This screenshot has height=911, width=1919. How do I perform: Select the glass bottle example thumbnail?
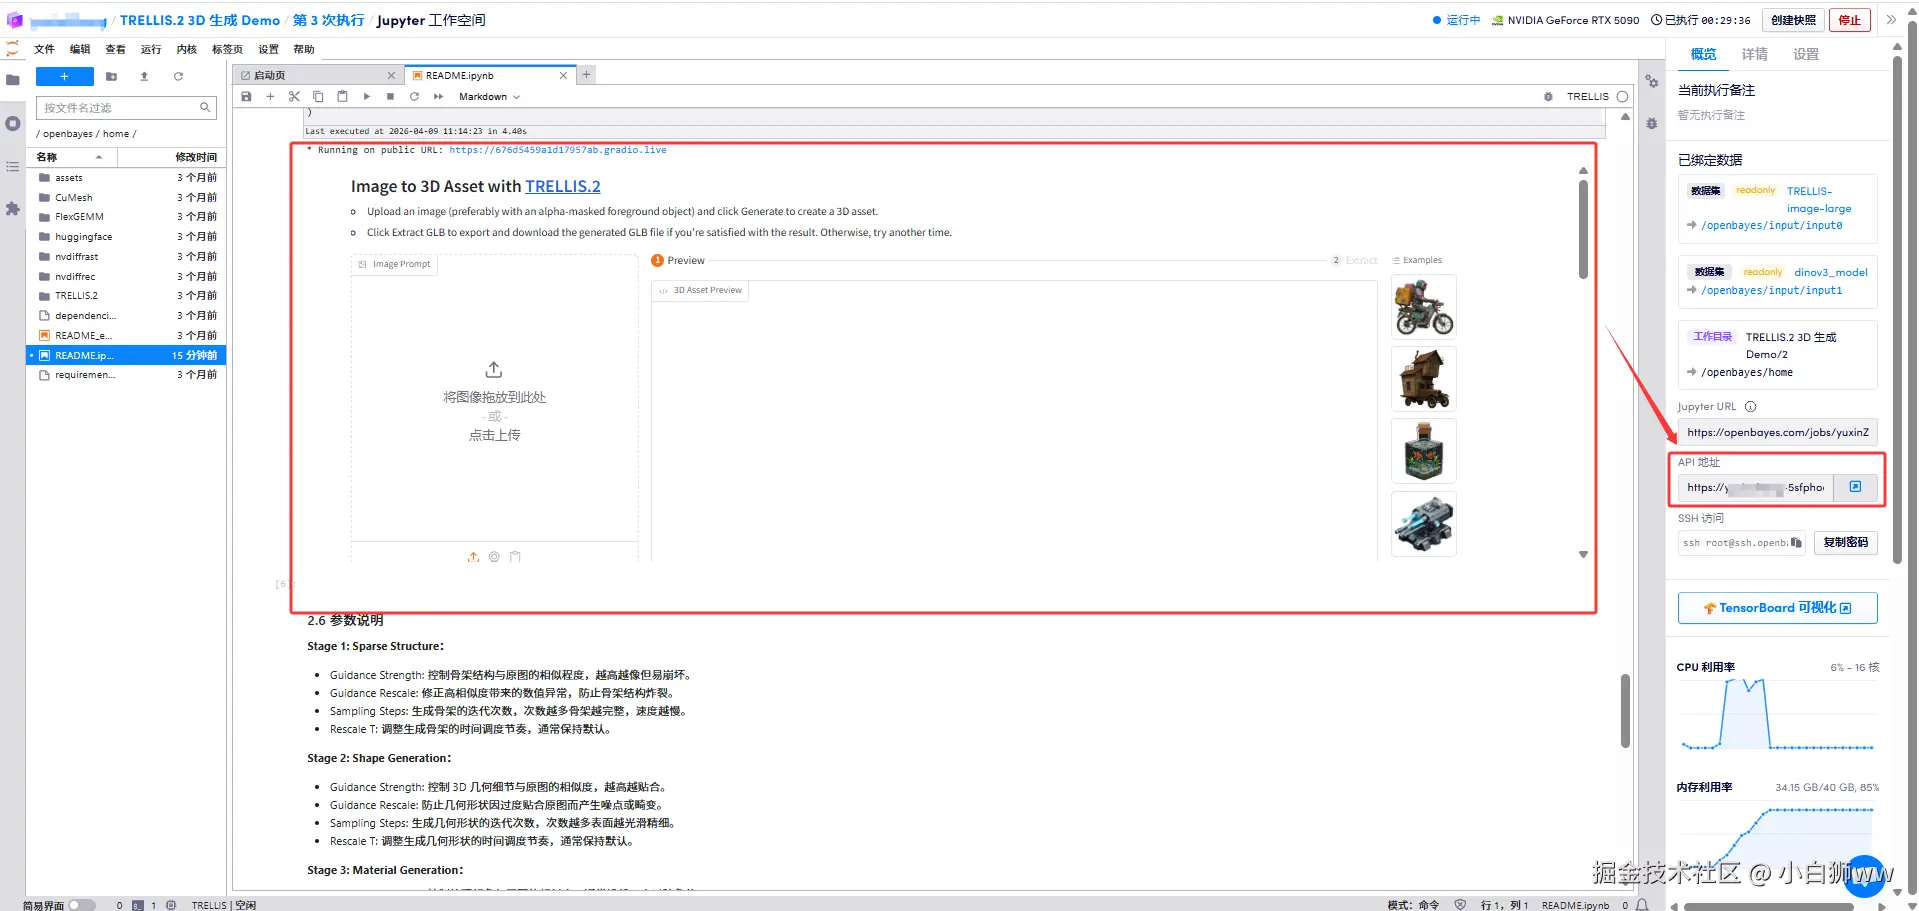pyautogui.click(x=1424, y=452)
